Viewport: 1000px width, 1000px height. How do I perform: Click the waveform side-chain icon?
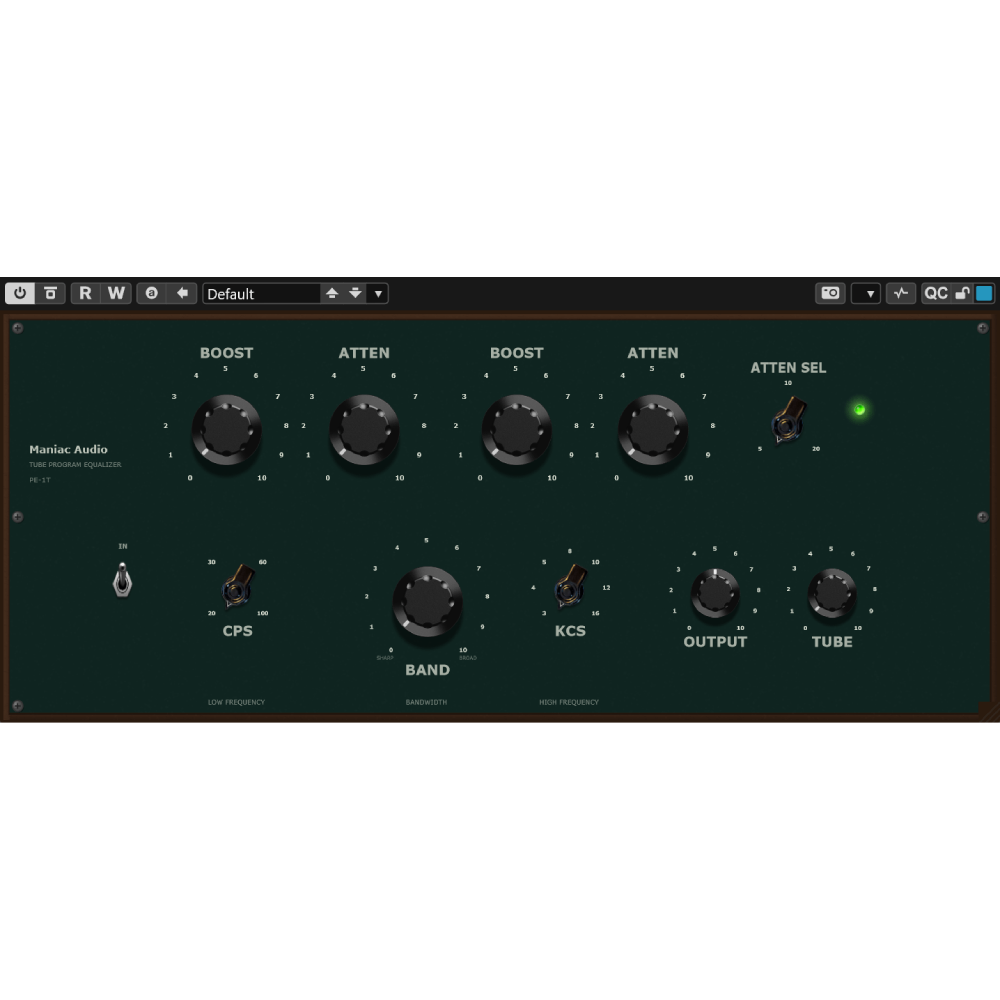900,293
